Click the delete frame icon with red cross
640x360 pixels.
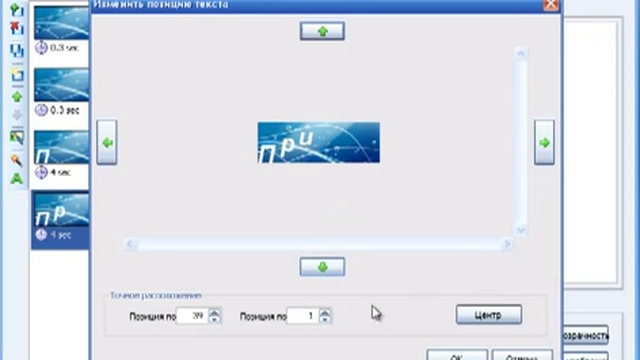[16, 29]
